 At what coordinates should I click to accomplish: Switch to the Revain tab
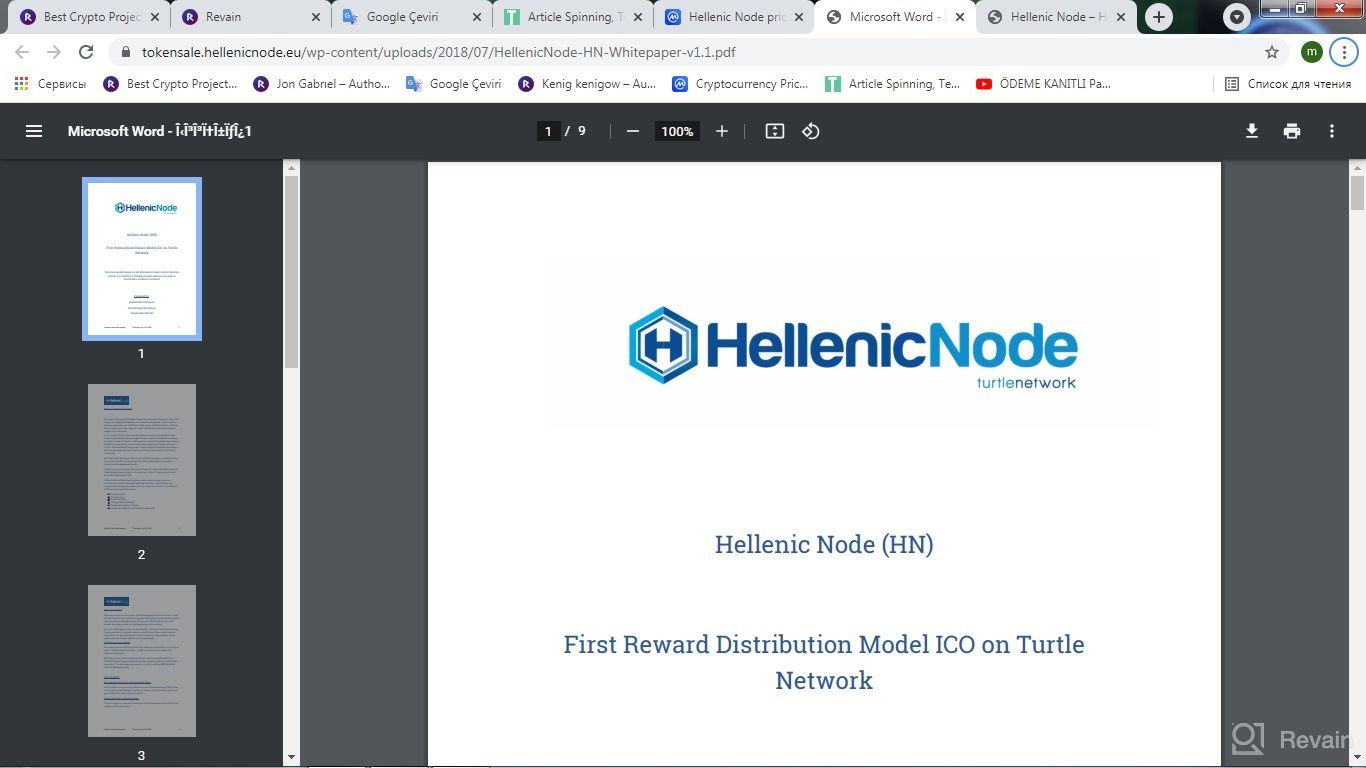point(250,17)
